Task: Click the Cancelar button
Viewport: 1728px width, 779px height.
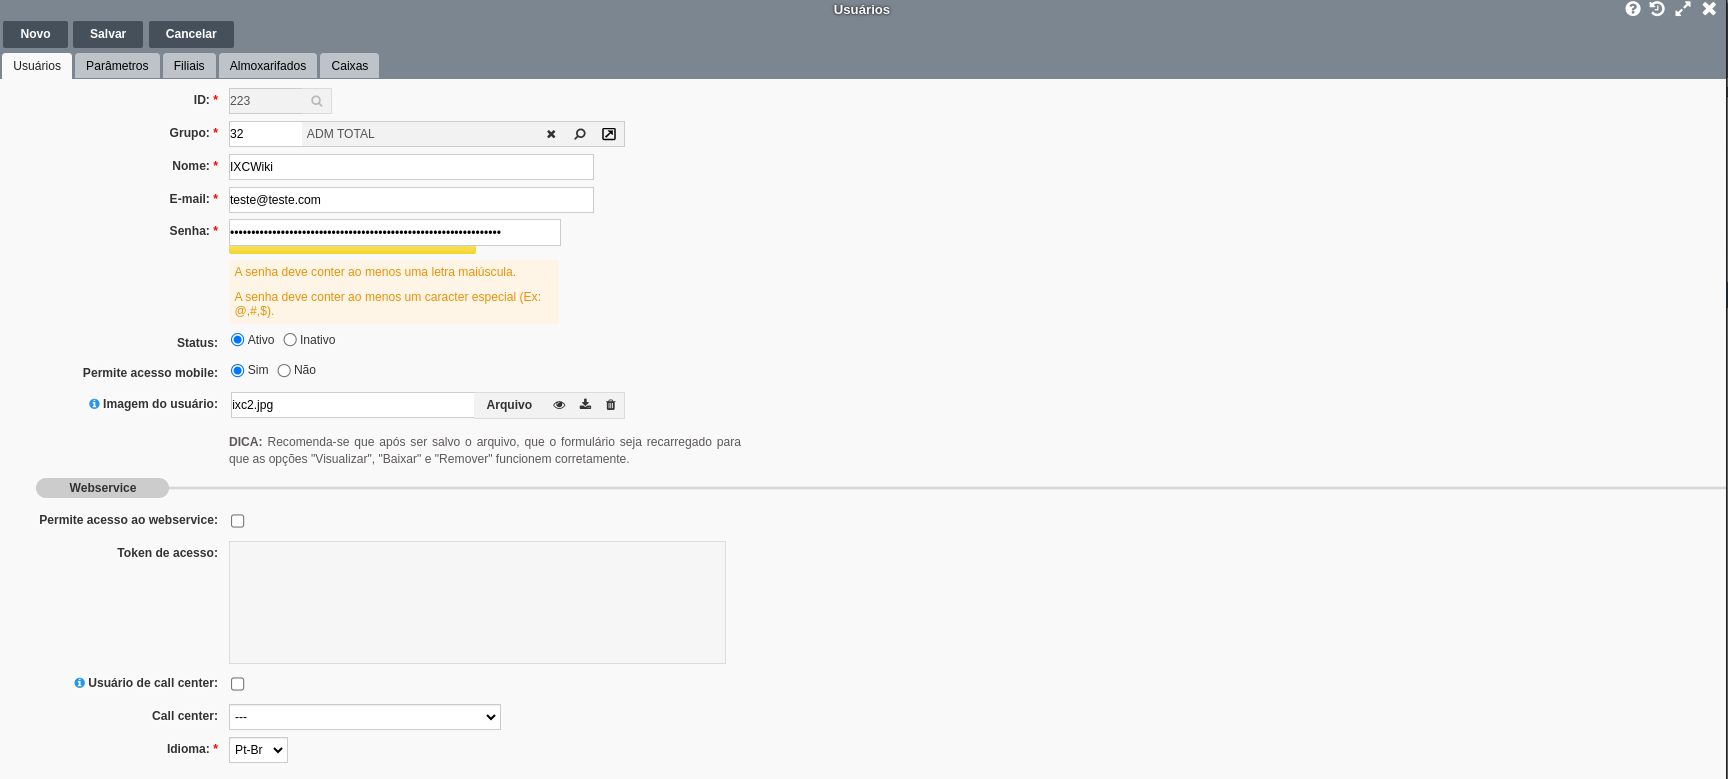Action: tap(191, 34)
